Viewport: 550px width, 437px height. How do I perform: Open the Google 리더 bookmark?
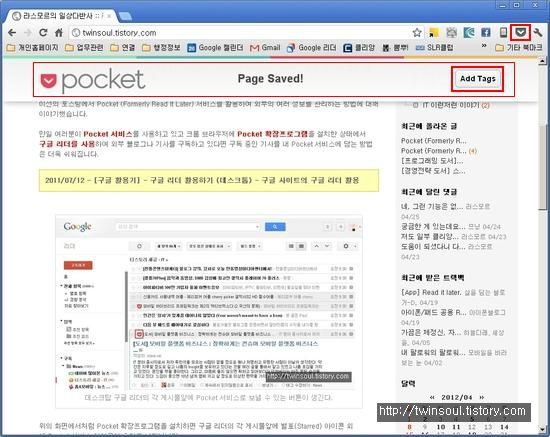pyautogui.click(x=311, y=48)
